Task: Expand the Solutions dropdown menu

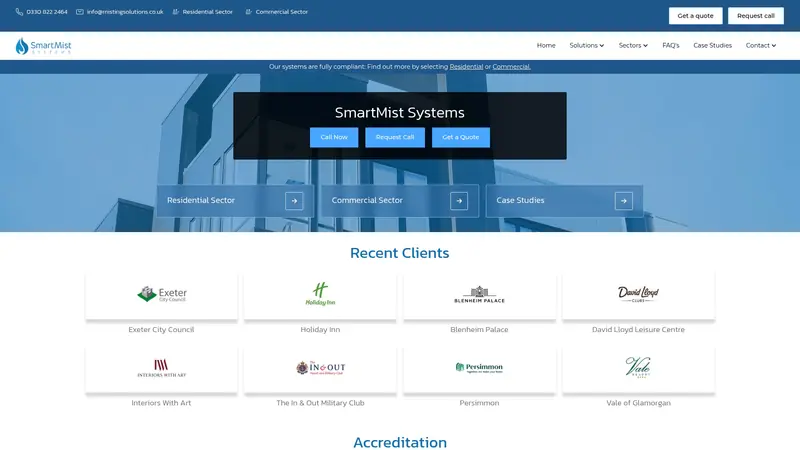Action: tap(587, 45)
